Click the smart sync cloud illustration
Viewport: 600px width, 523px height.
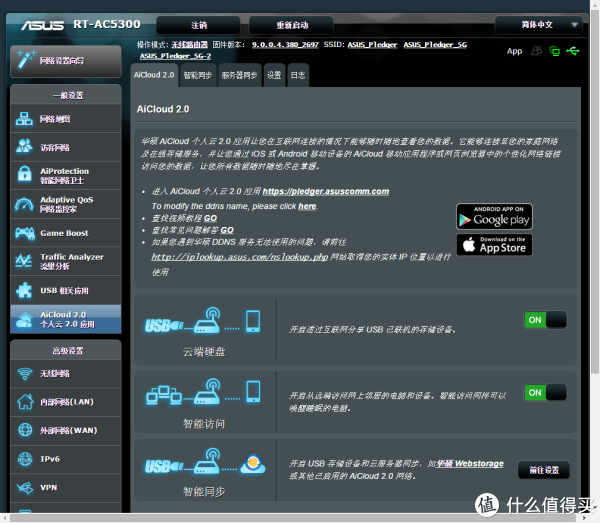205,463
